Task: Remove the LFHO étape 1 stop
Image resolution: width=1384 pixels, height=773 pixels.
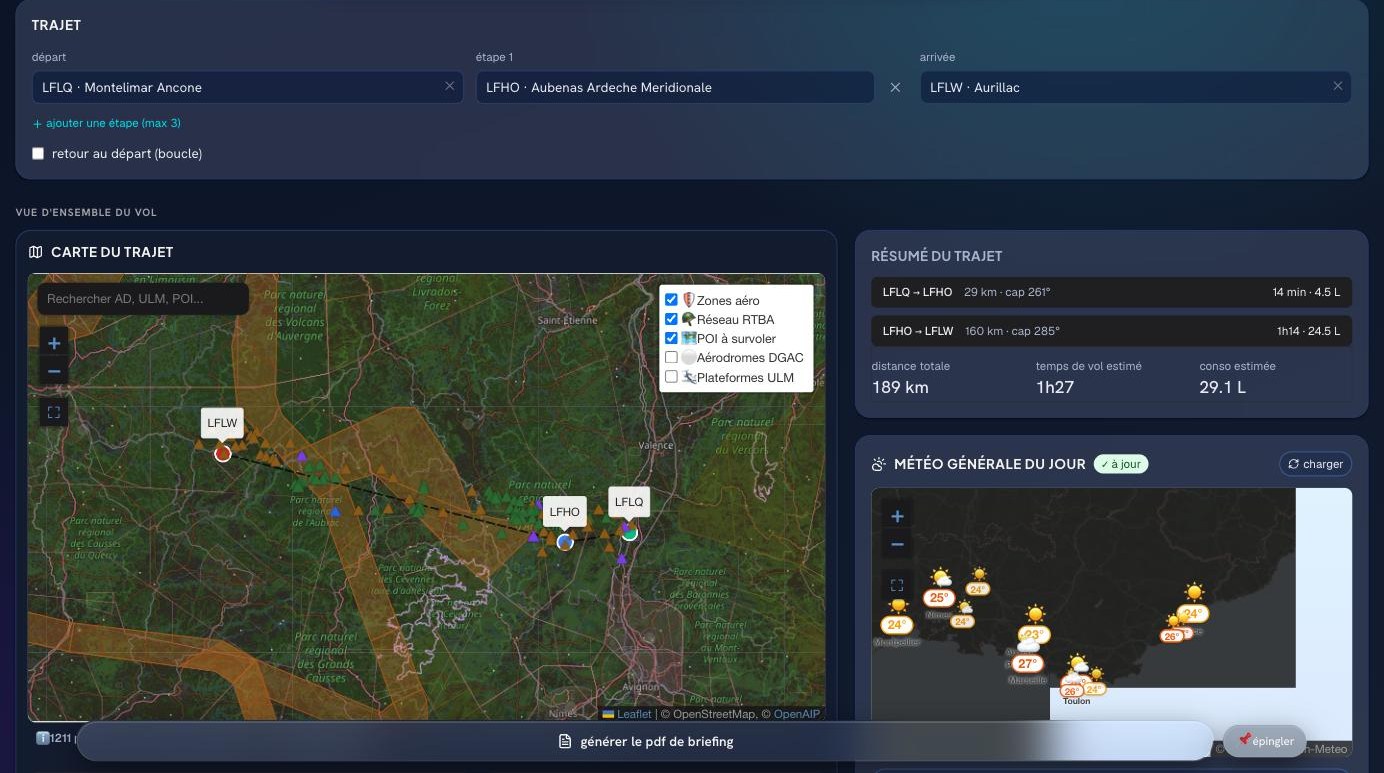Action: point(895,87)
